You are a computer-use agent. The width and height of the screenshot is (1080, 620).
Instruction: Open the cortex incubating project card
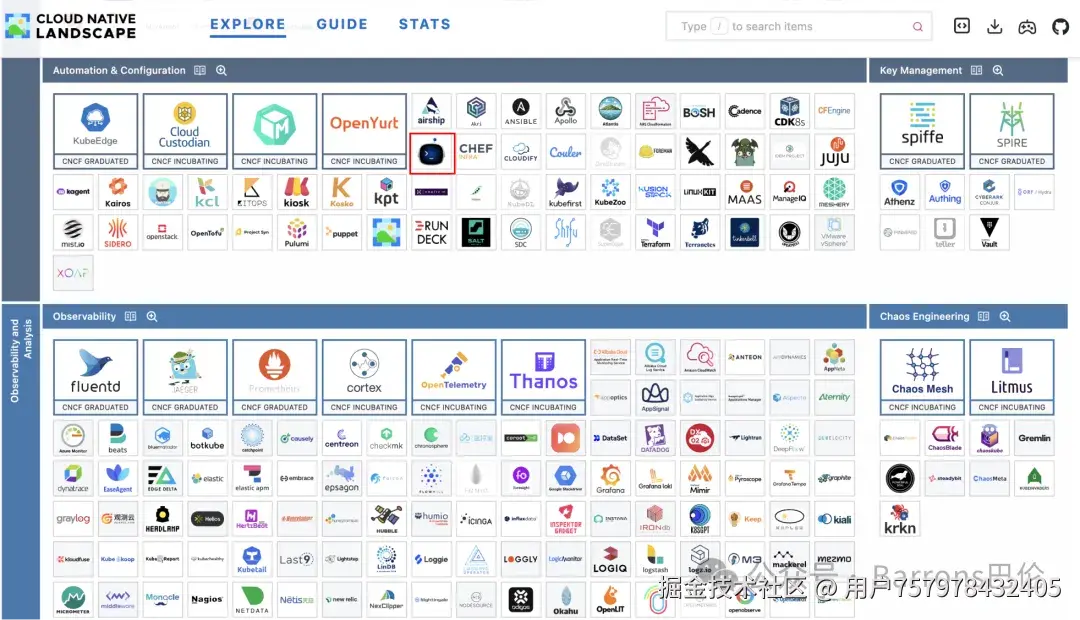(364, 377)
